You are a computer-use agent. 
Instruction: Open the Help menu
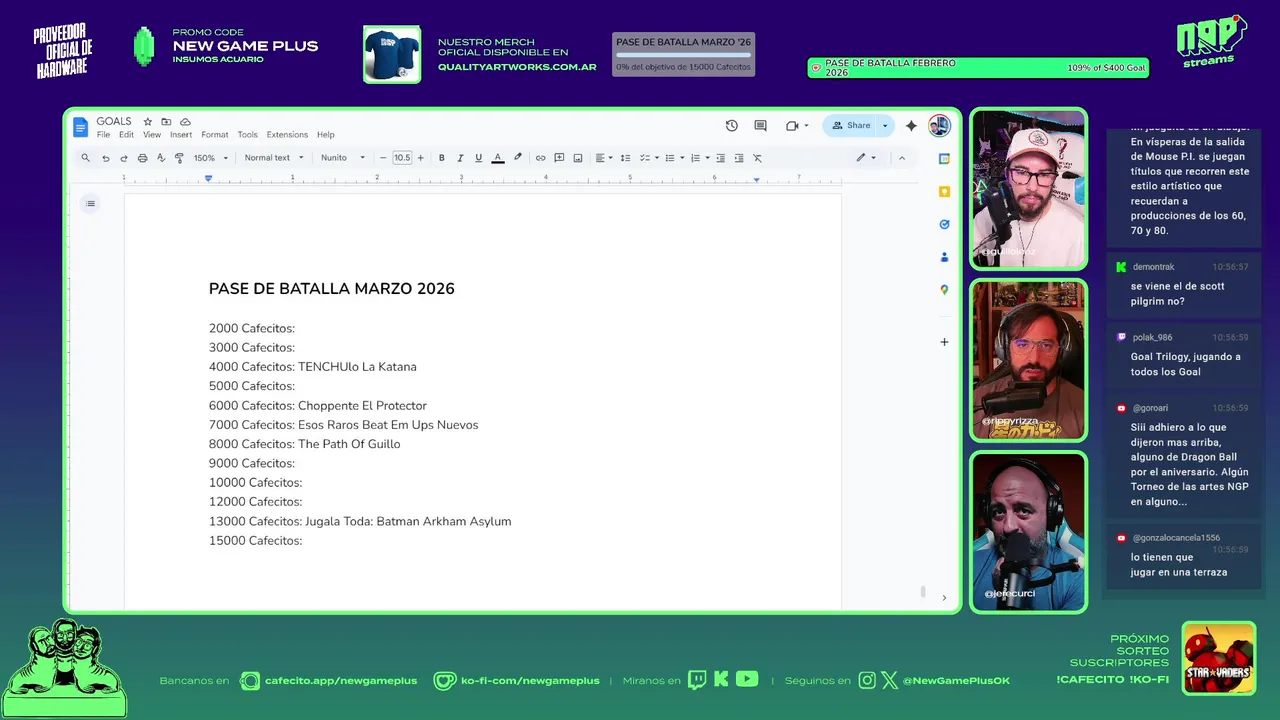[x=326, y=135]
